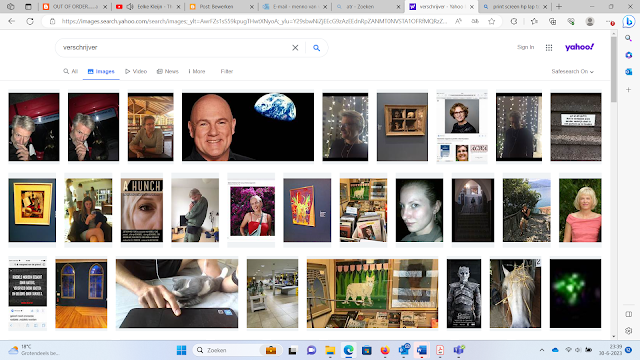
Task: Open the weather widget on taskbar
Action: 35,350
